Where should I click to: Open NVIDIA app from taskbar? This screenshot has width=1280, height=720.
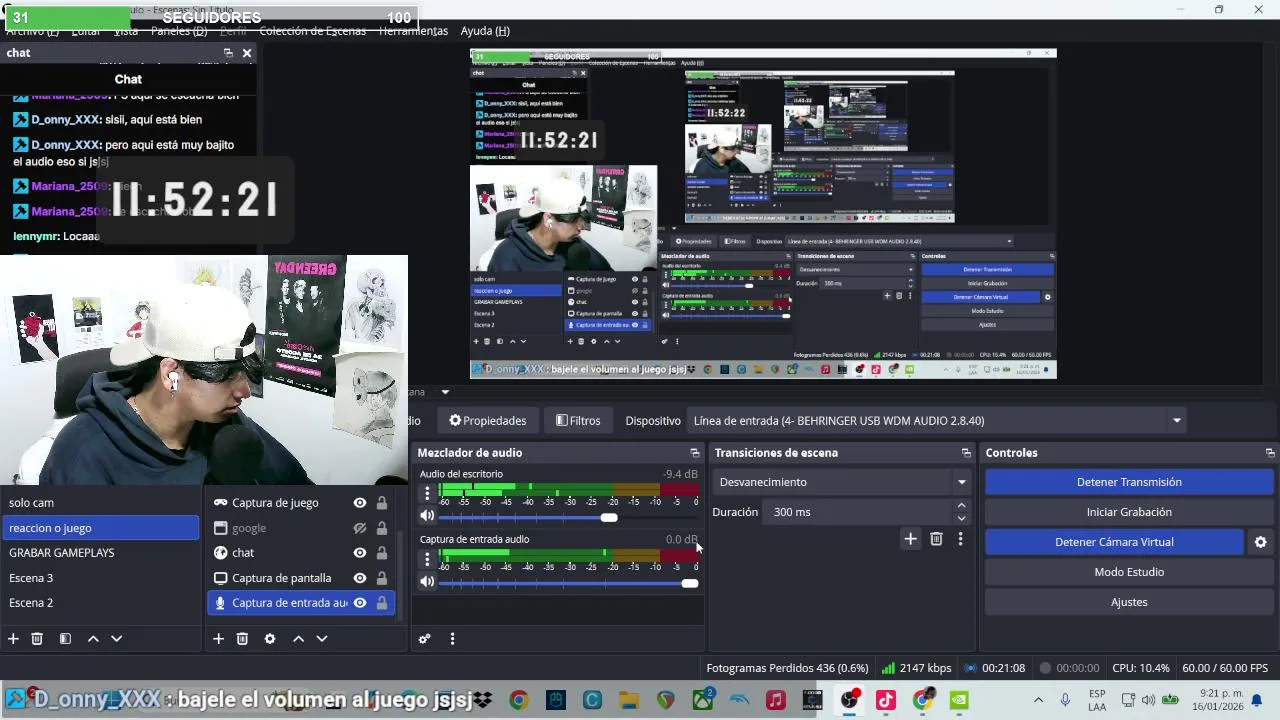[960, 700]
